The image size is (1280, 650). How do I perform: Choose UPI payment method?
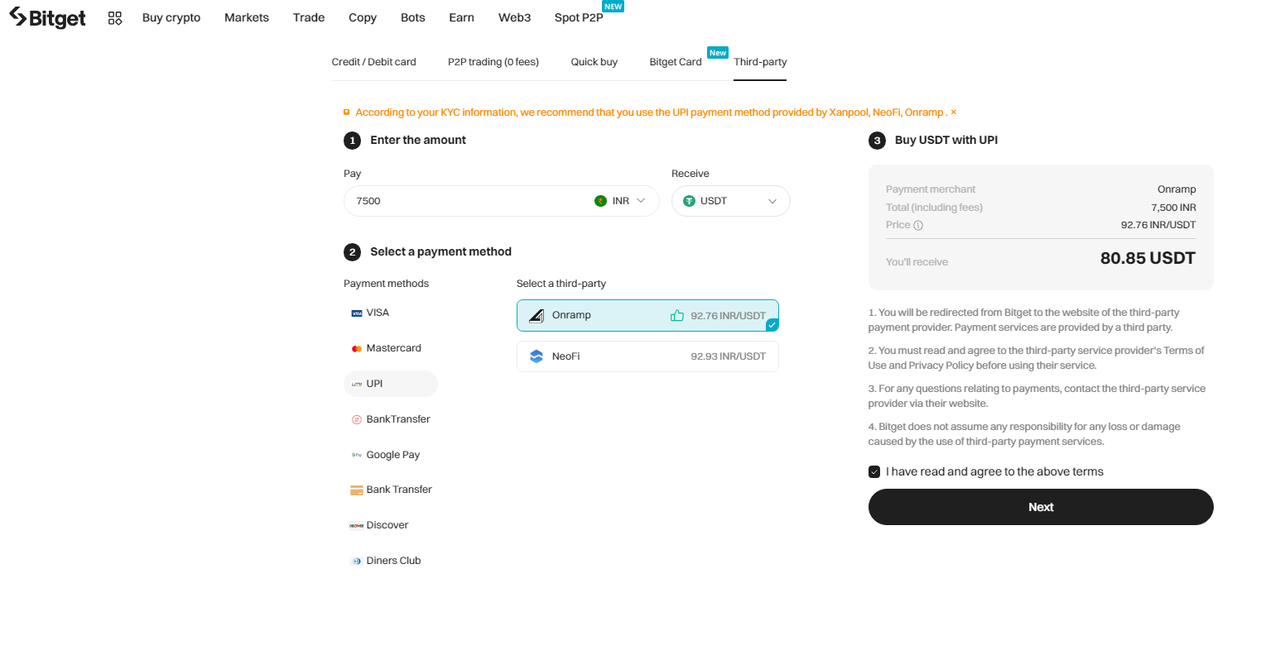click(391, 384)
